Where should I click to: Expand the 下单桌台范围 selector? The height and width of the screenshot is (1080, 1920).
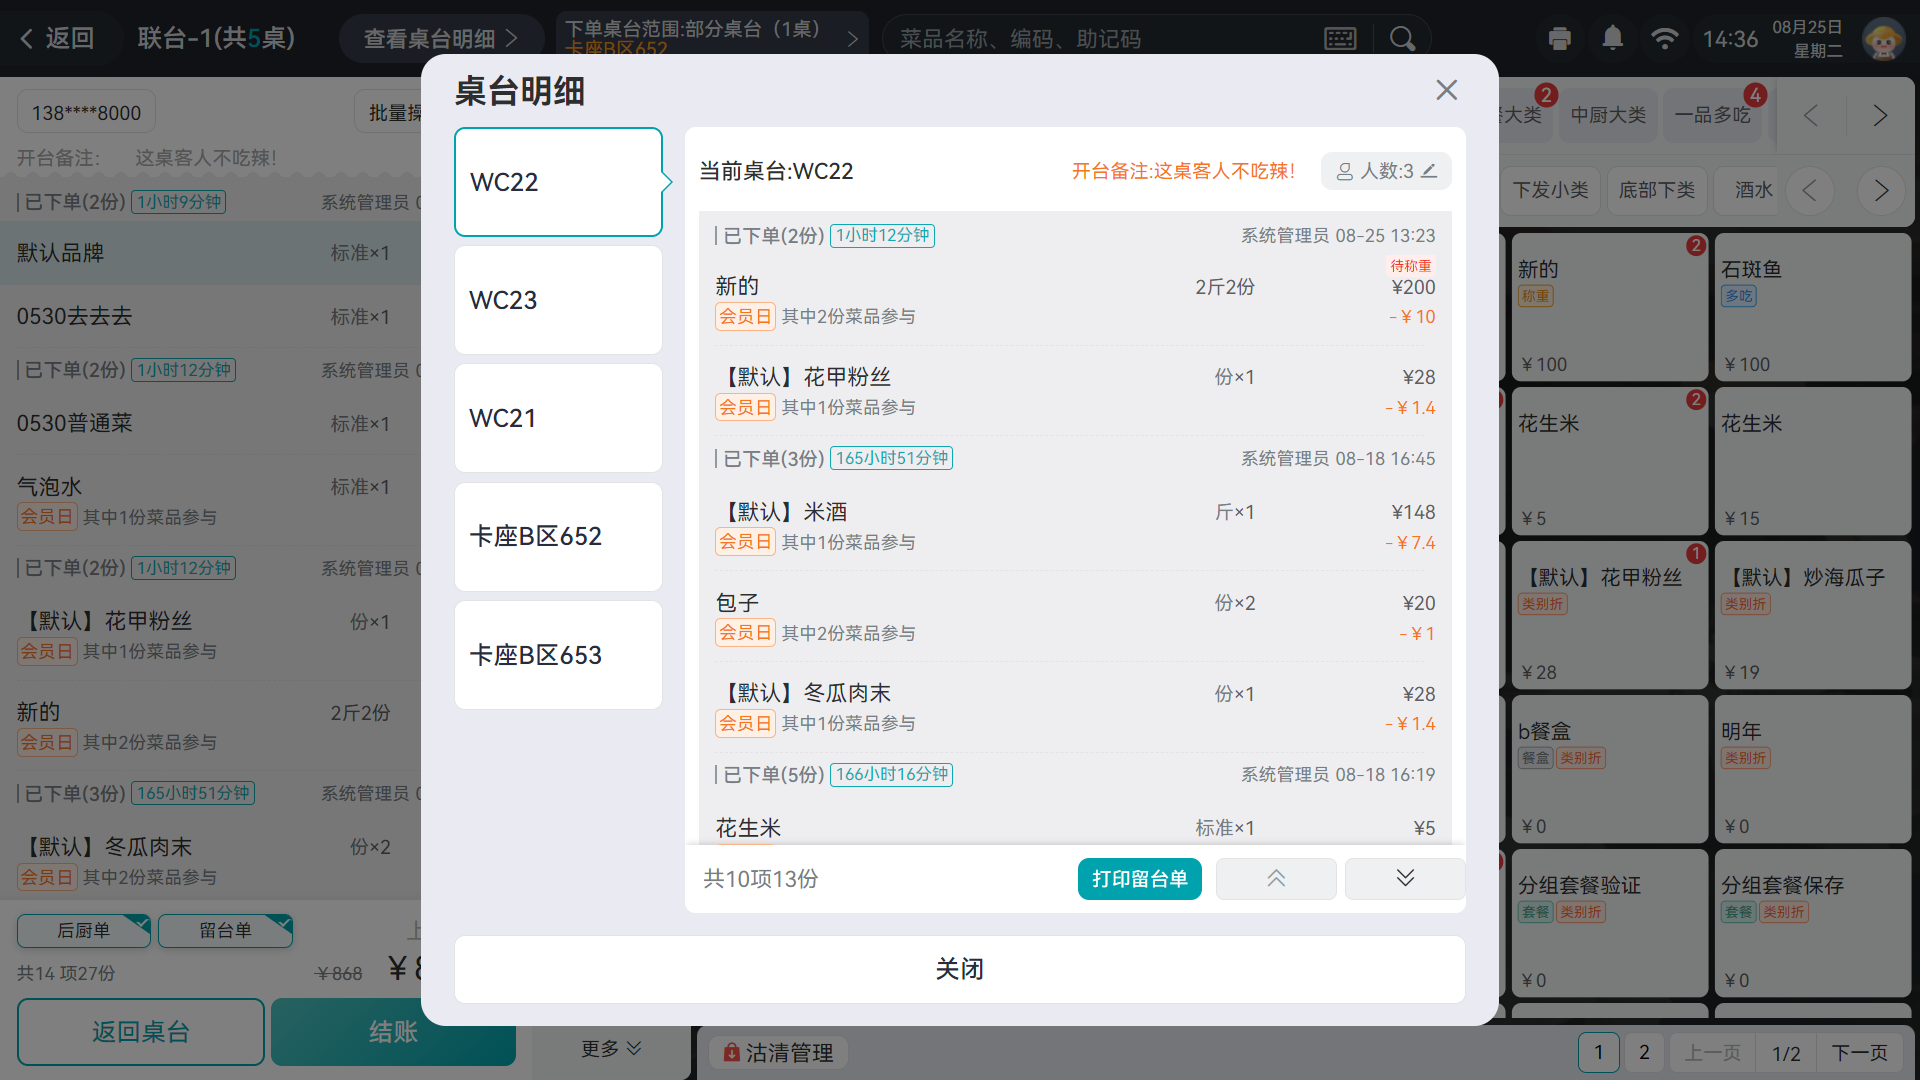coord(712,38)
